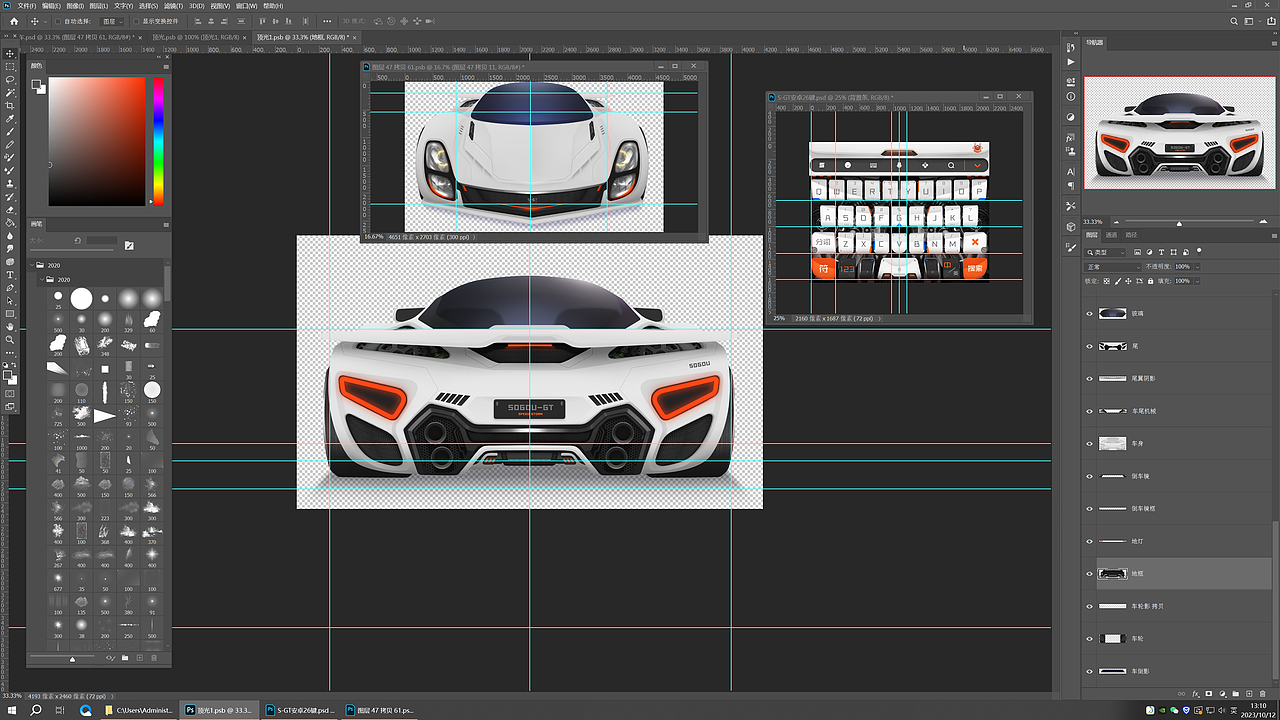
Task: Select the Rectangular Marquee tool
Action: tap(10, 66)
